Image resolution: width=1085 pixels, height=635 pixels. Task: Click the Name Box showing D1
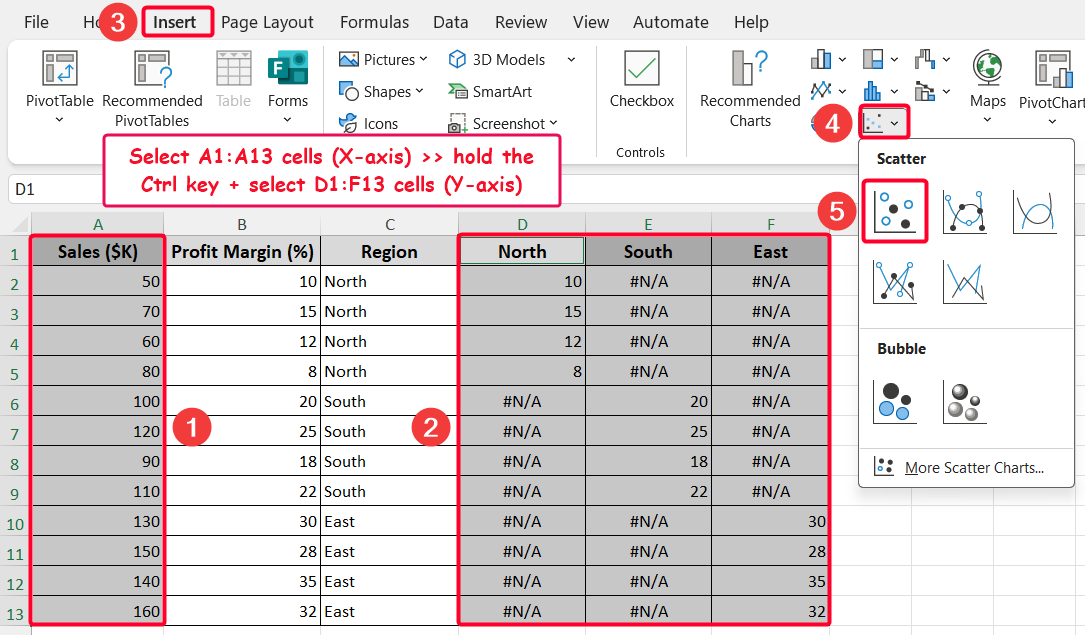(50, 189)
